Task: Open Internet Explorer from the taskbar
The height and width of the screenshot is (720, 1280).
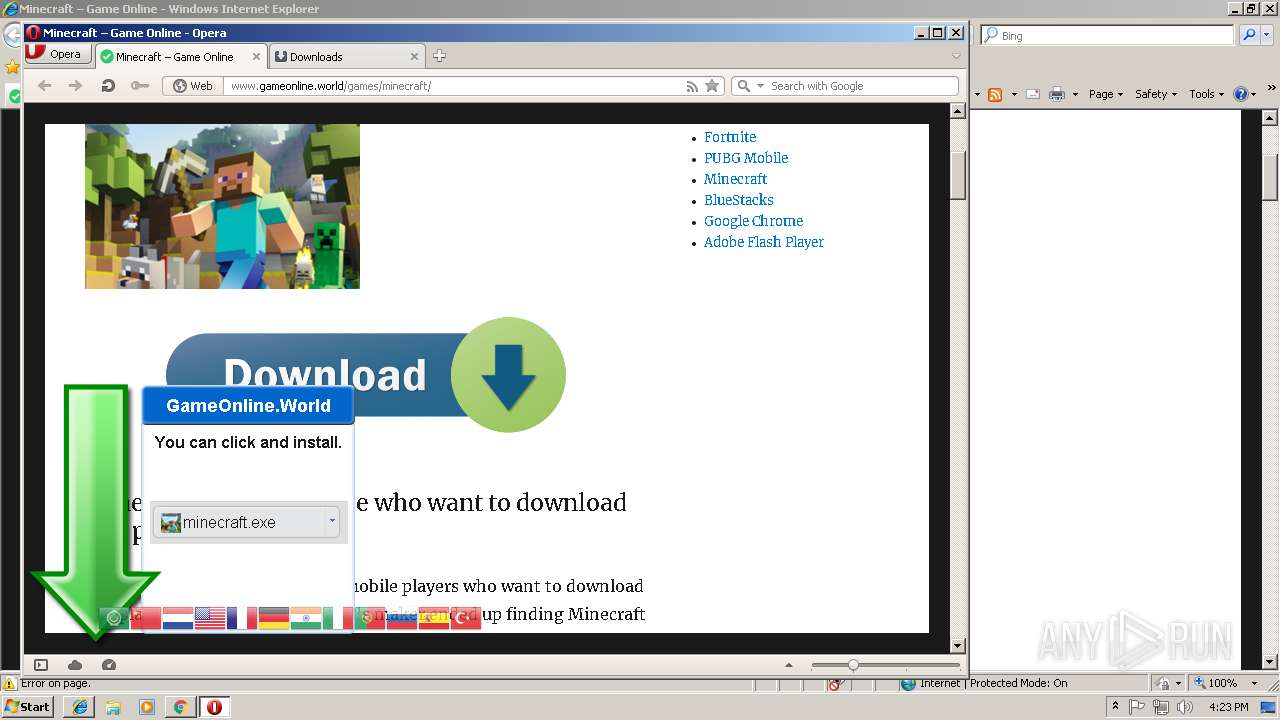Action: pos(80,707)
